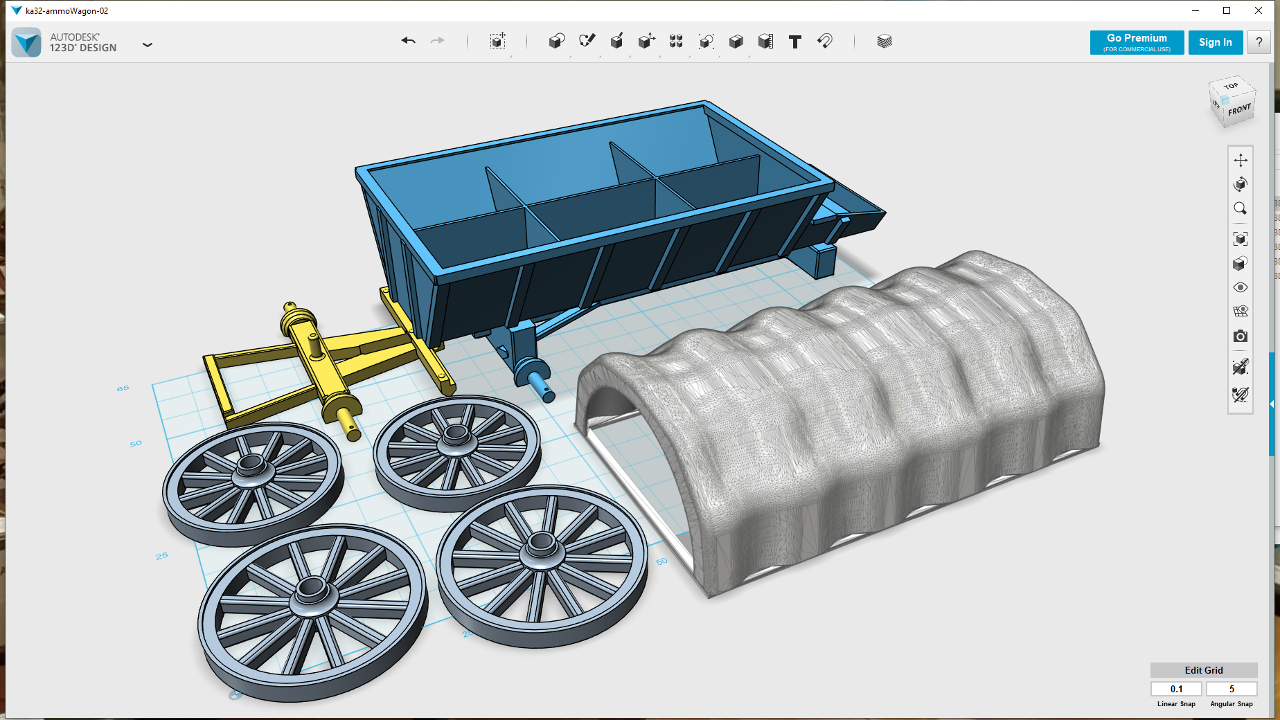
Task: Toggle the crossed-out cube snap option
Action: (1240, 367)
